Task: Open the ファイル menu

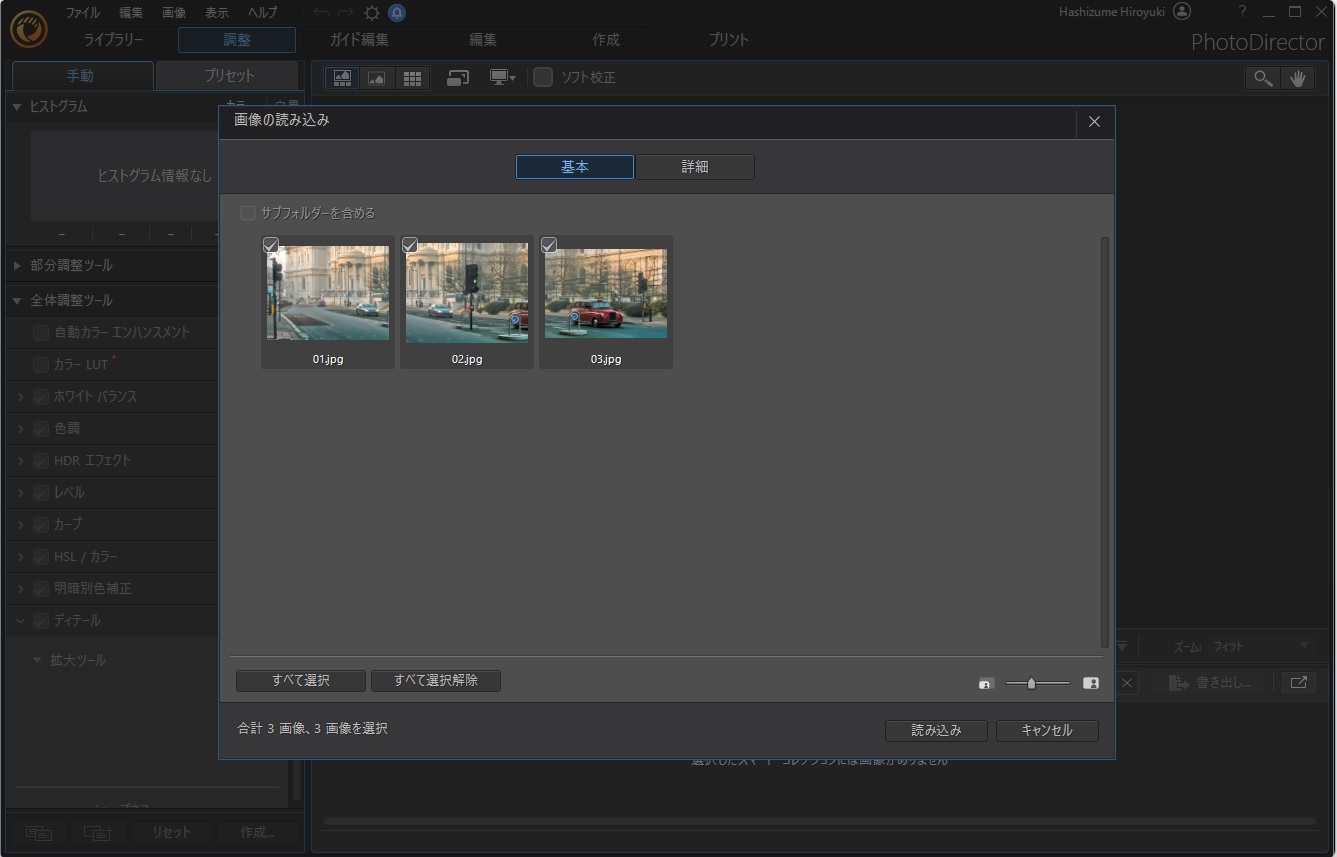Action: coord(82,13)
